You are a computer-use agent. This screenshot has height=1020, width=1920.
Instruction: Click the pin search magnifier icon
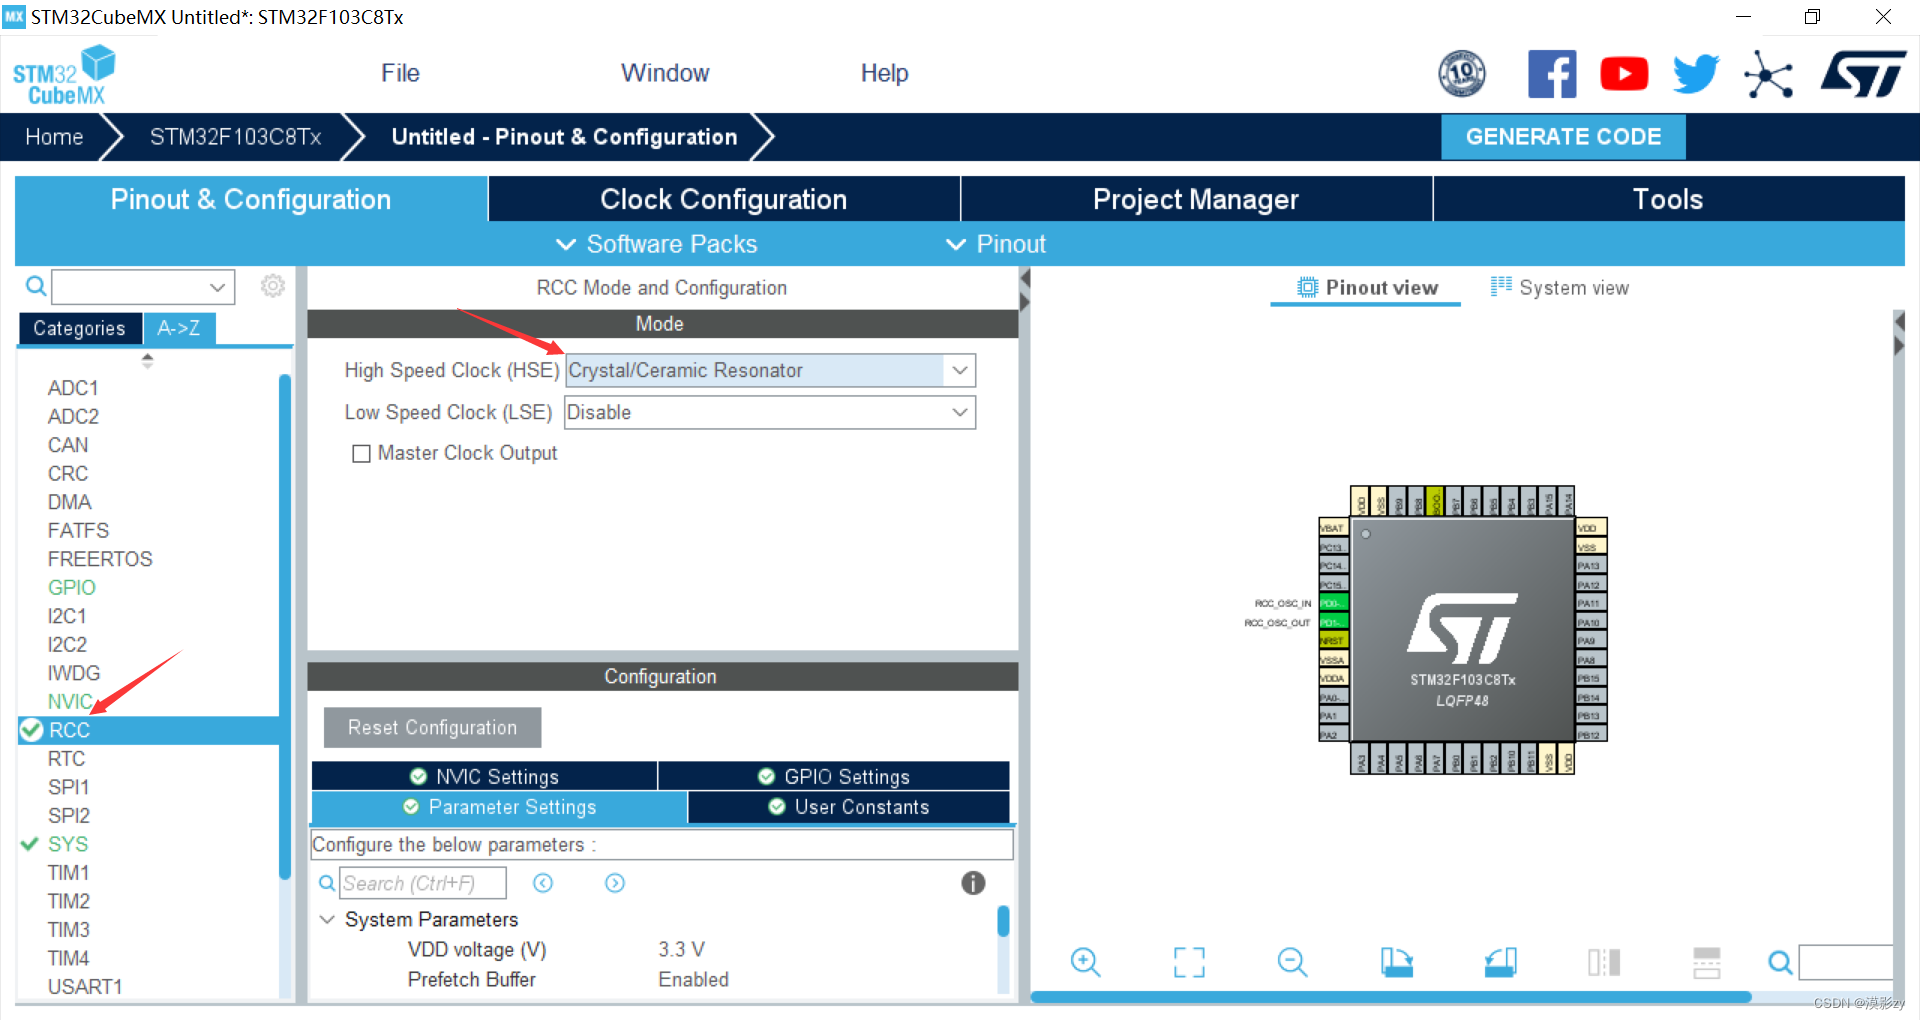pyautogui.click(x=1780, y=963)
